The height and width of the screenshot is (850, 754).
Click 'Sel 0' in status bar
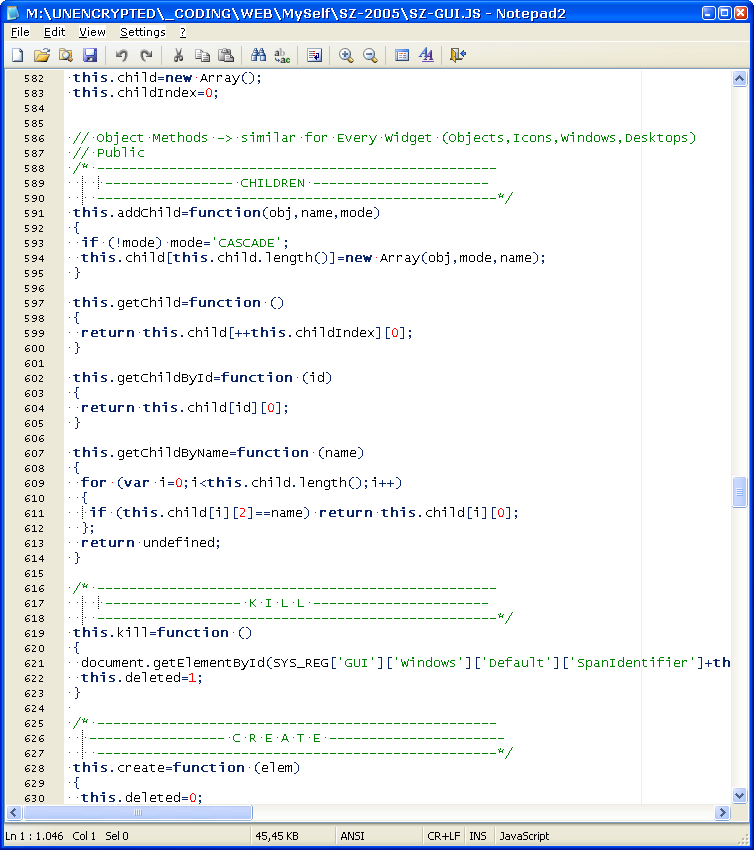click(x=117, y=836)
